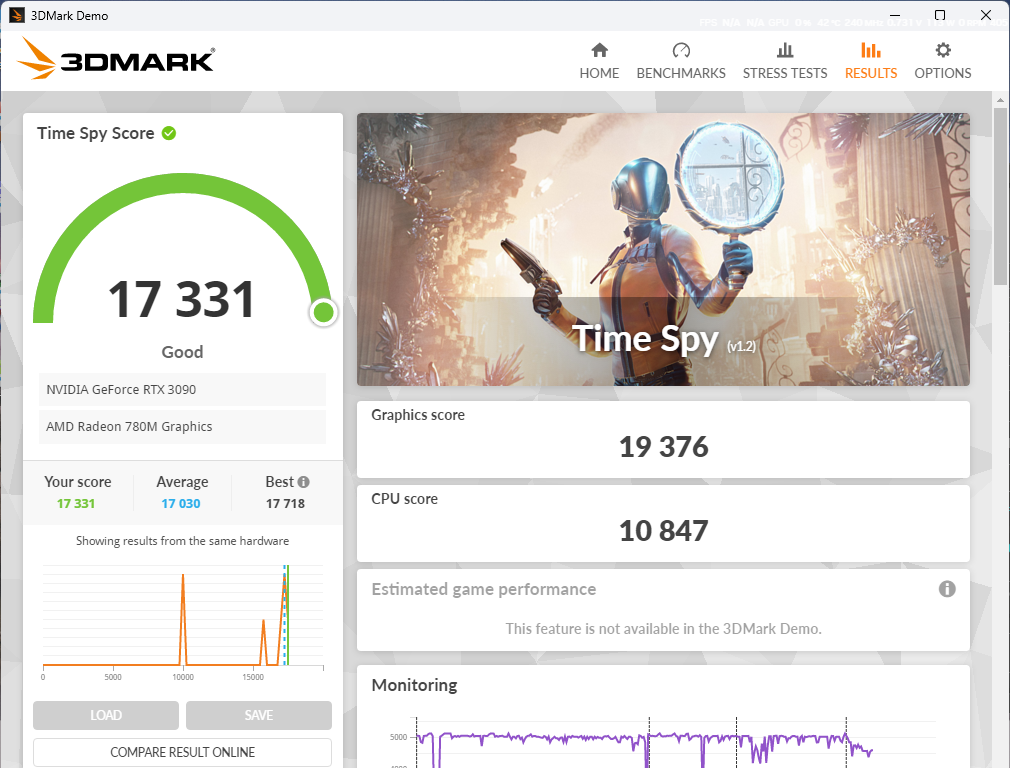The image size is (1010, 768).
Task: Click the info icon next to Best score
Action: [303, 482]
